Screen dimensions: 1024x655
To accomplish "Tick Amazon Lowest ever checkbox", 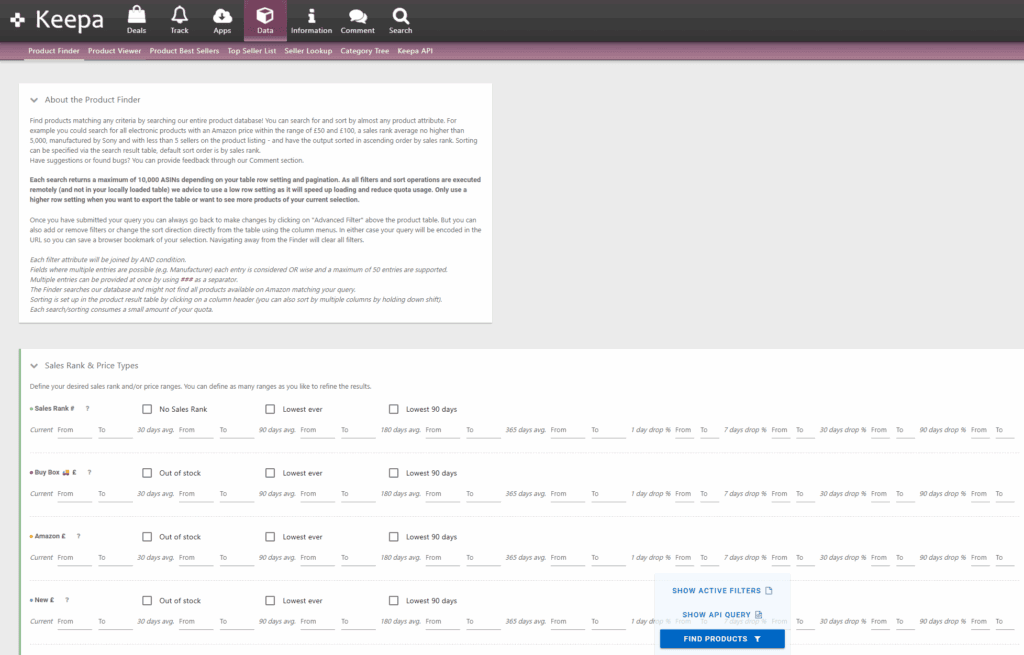I will pos(270,537).
